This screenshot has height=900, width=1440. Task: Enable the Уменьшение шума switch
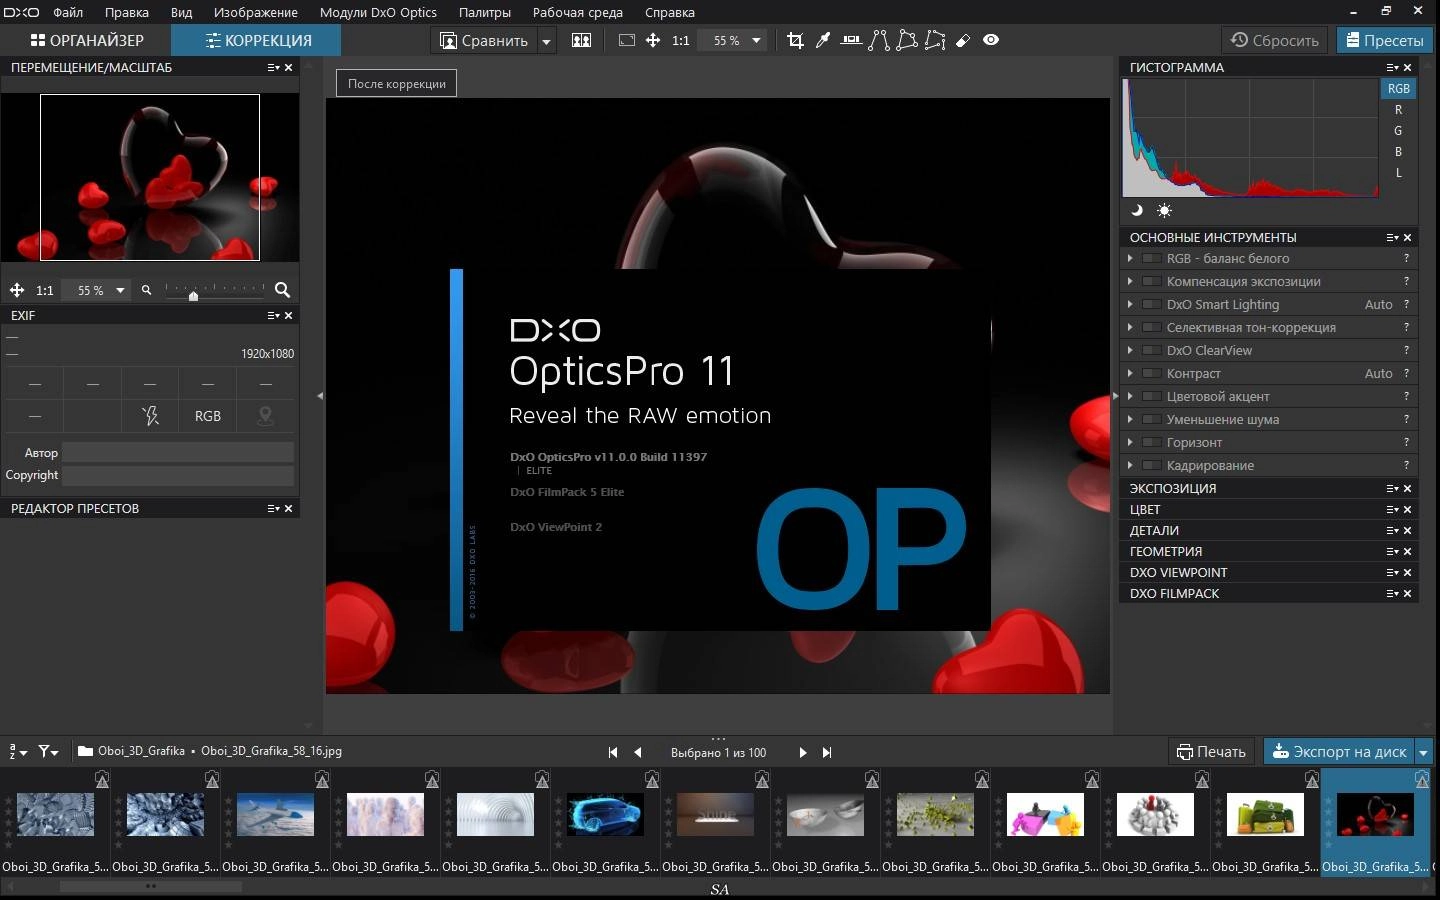pos(1152,419)
